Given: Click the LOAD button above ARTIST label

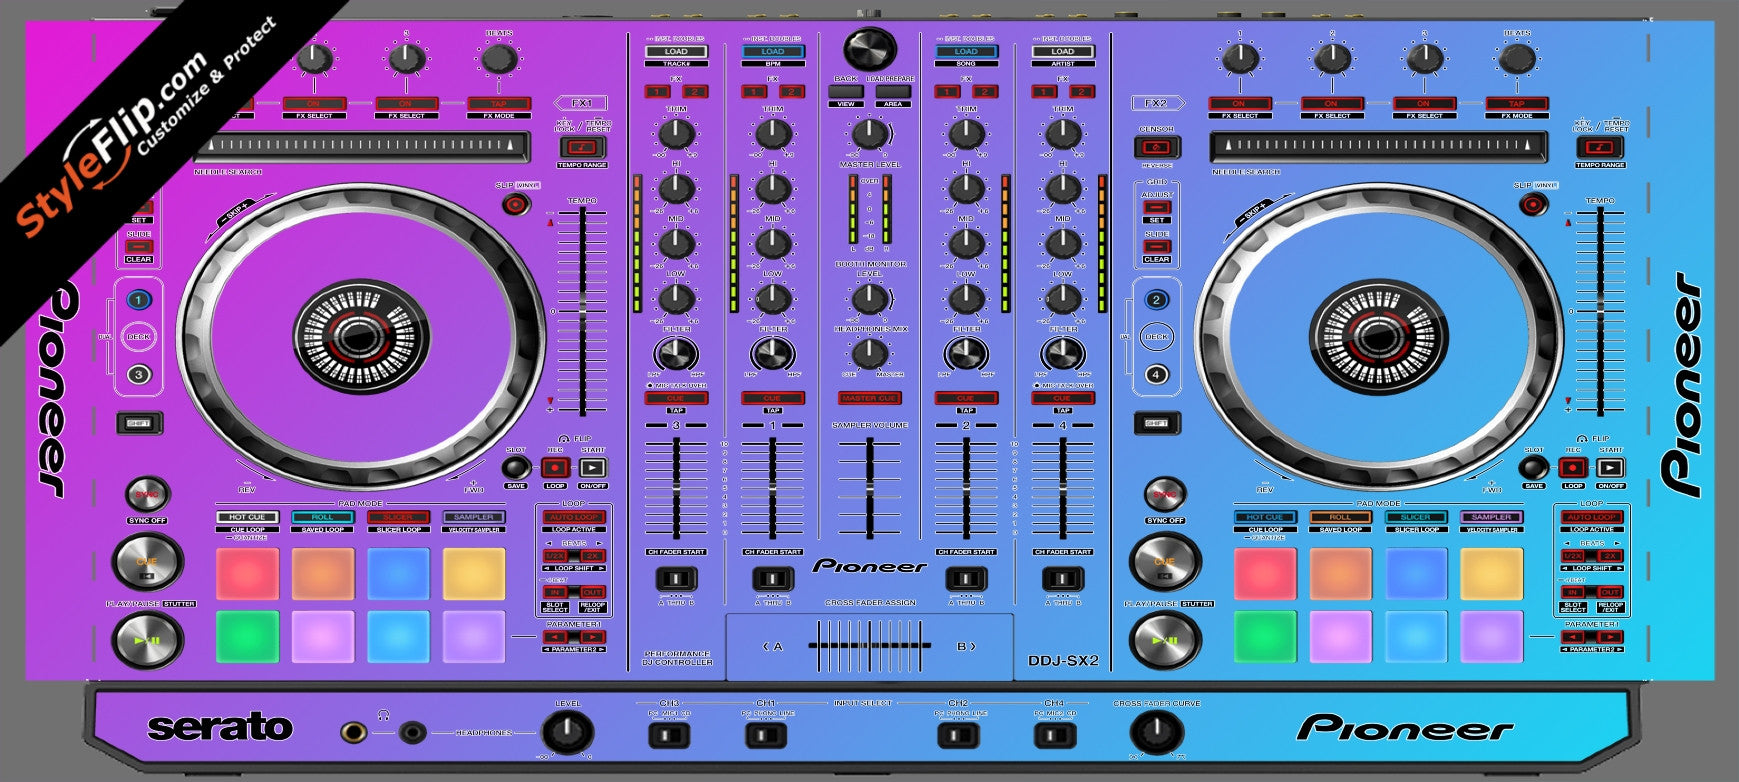Looking at the screenshot, I should (1062, 52).
